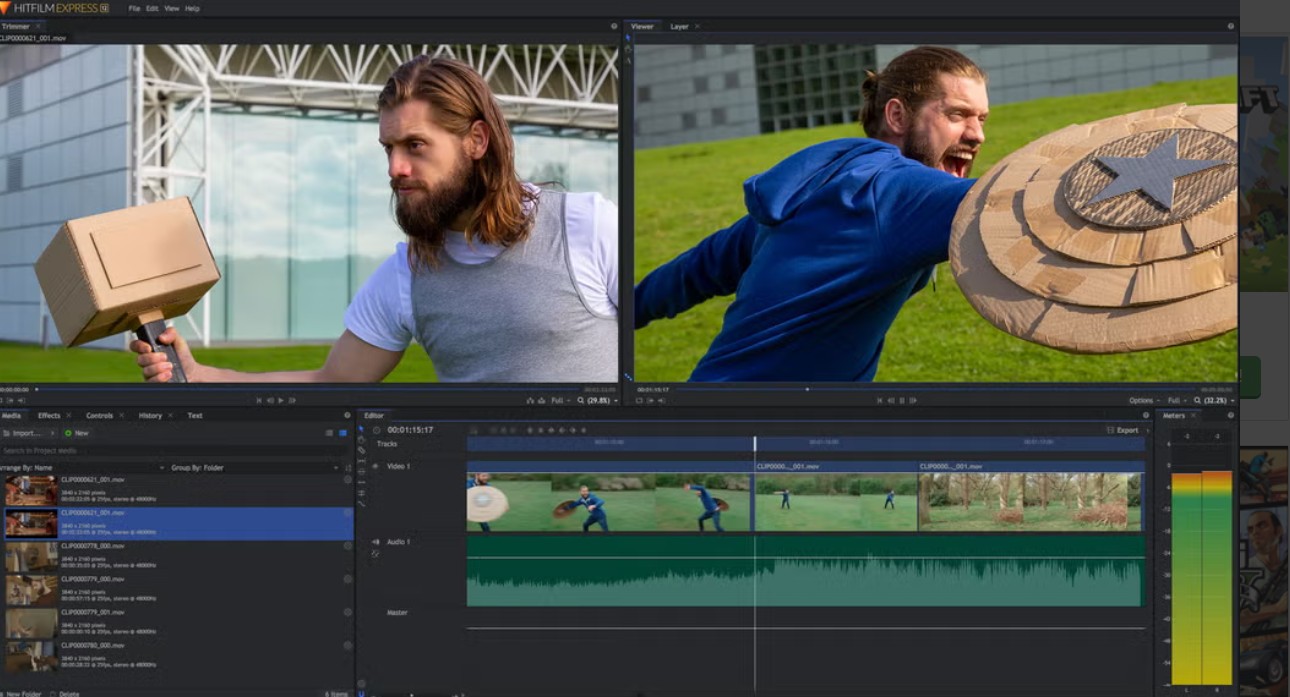Open the Group By Folder dropdown
The height and width of the screenshot is (697, 1290).
click(x=337, y=467)
